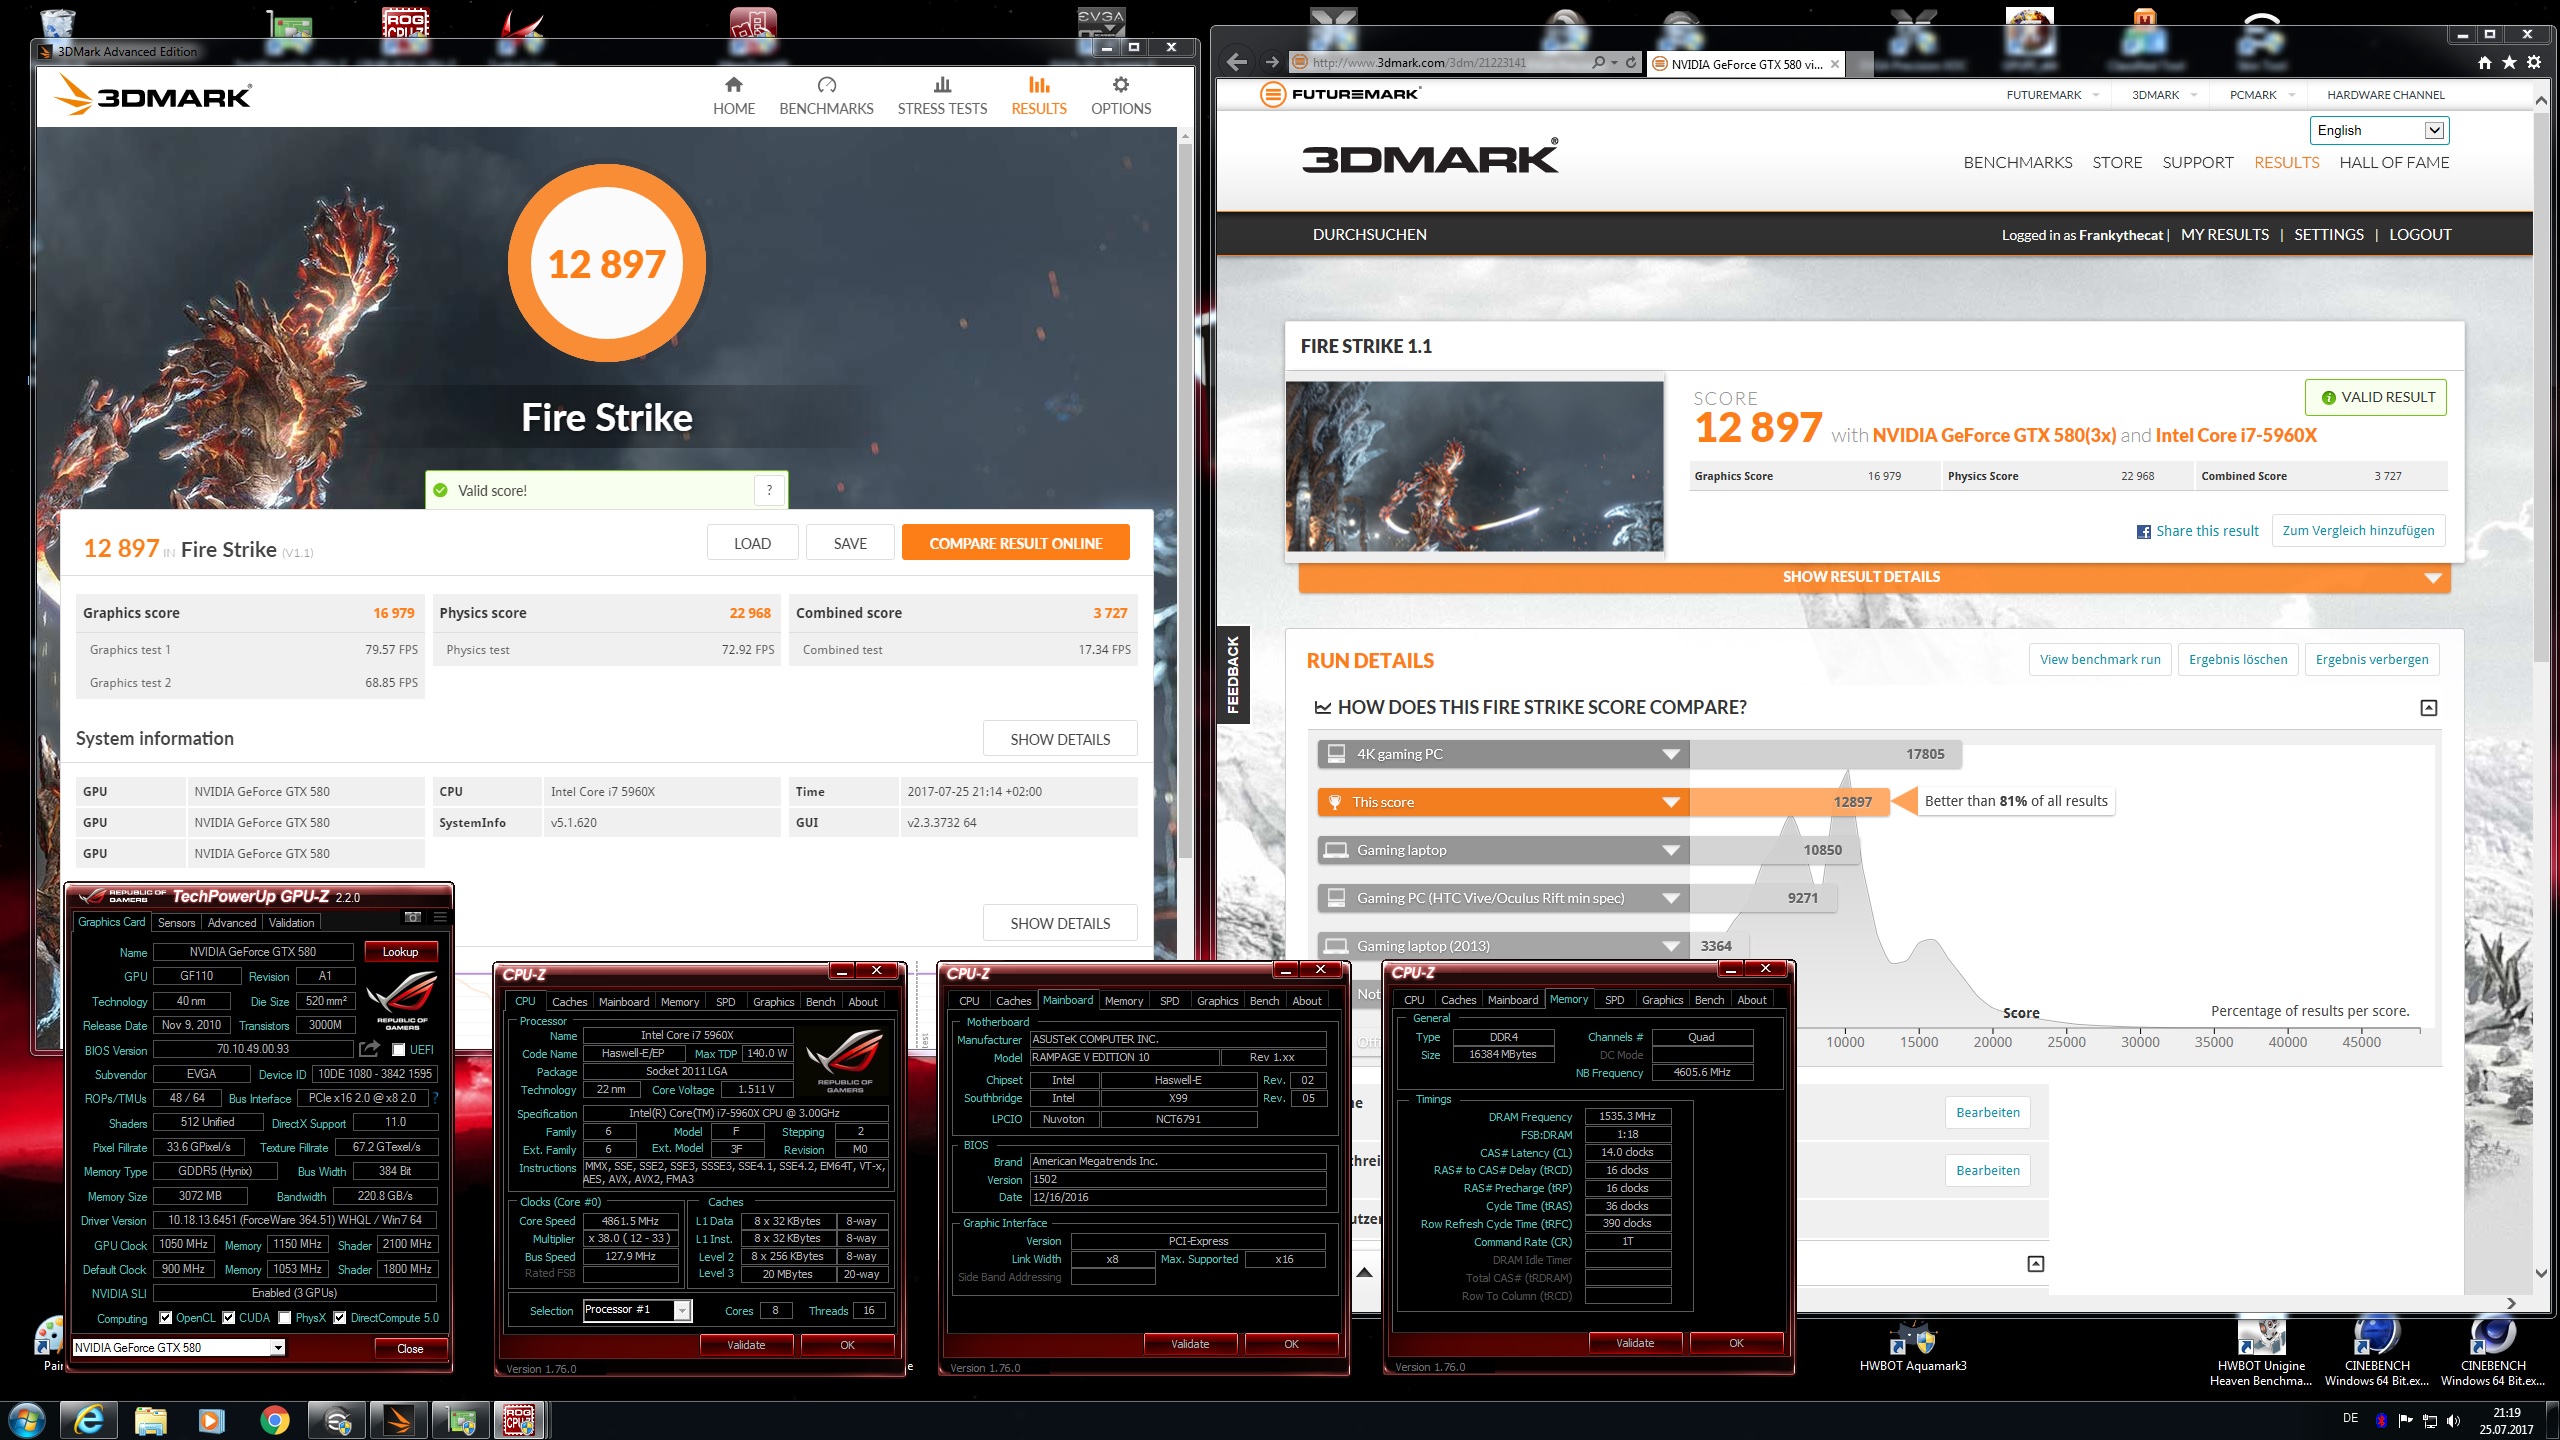Open the English language dropdown

2379,130
